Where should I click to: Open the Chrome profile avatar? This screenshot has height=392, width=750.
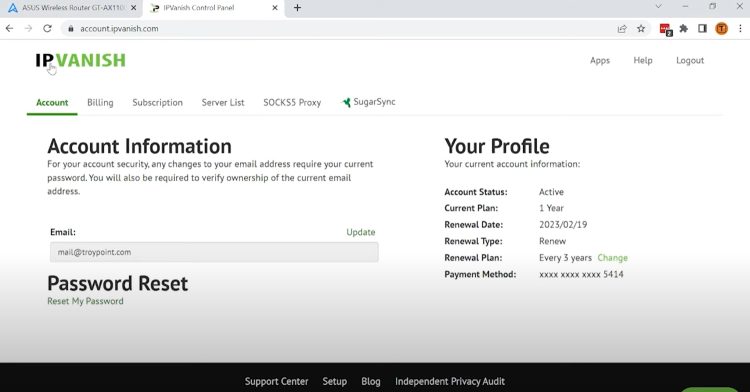click(721, 29)
